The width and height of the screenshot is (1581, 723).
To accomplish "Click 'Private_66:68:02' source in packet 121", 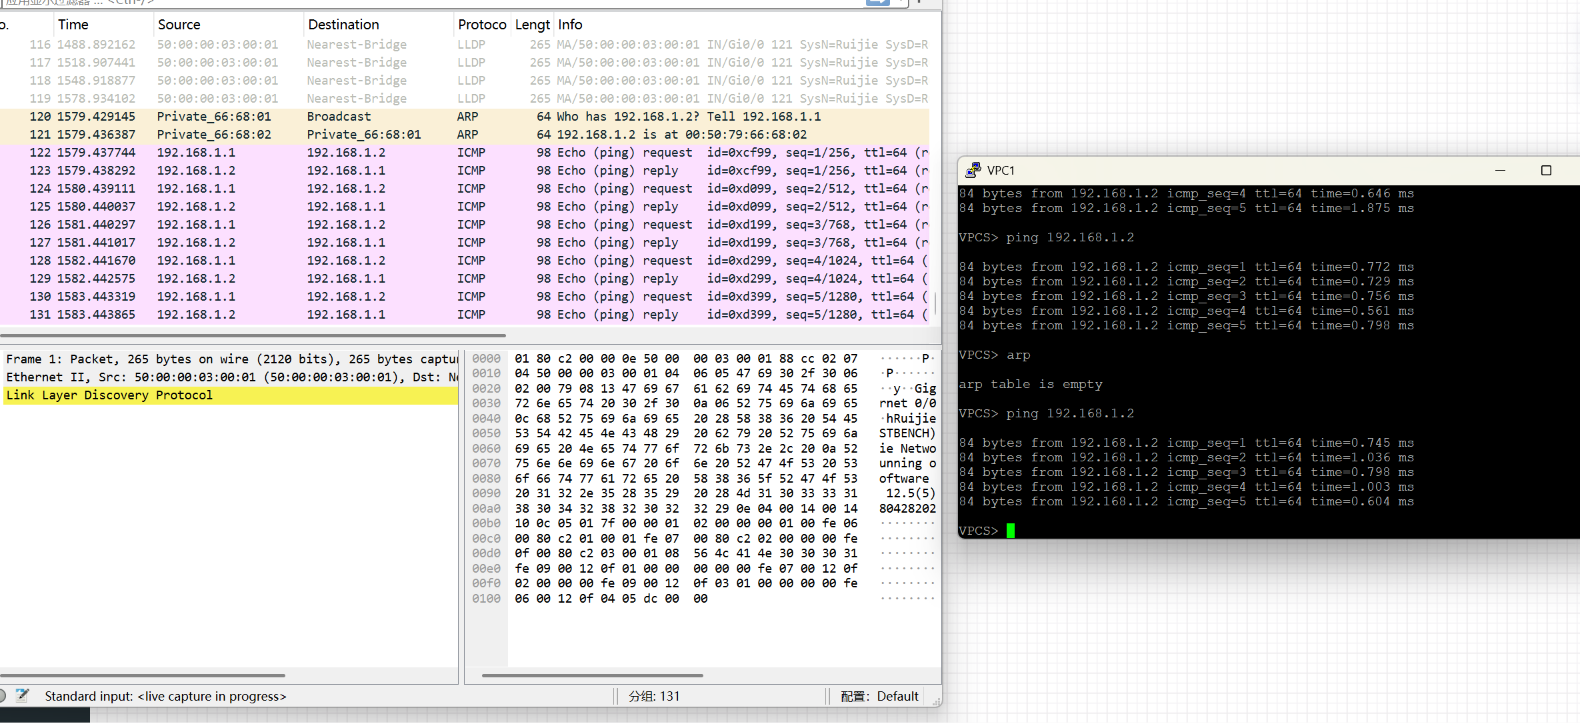I will [x=214, y=135].
